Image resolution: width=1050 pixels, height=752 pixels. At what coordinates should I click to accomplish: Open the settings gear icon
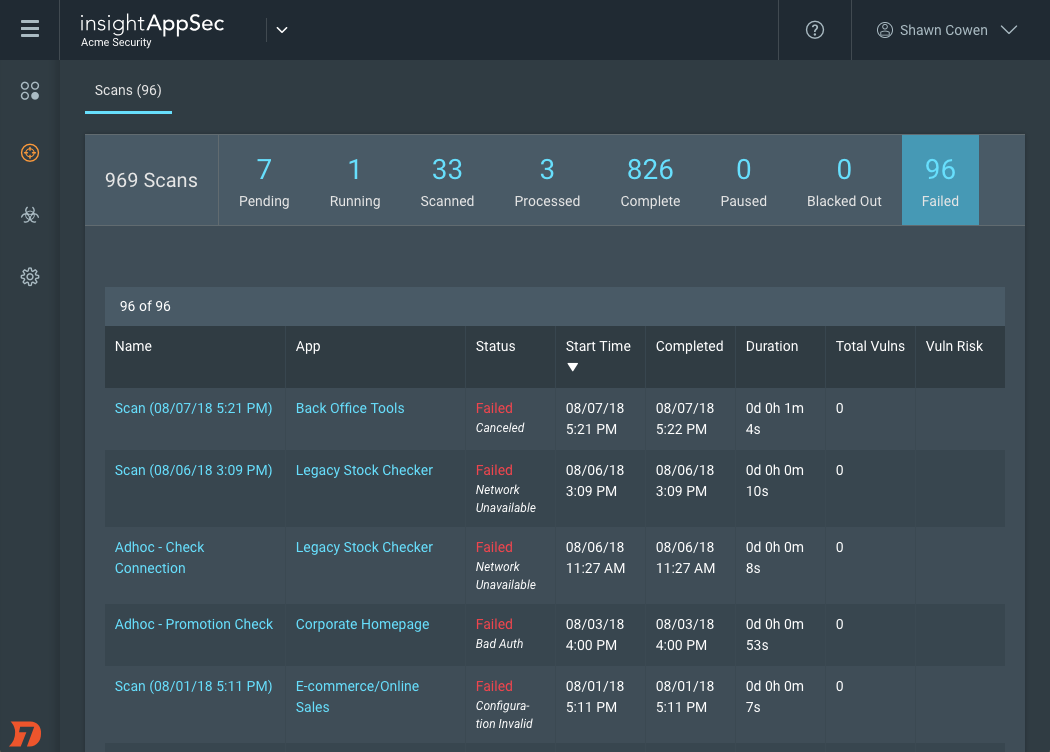(30, 277)
